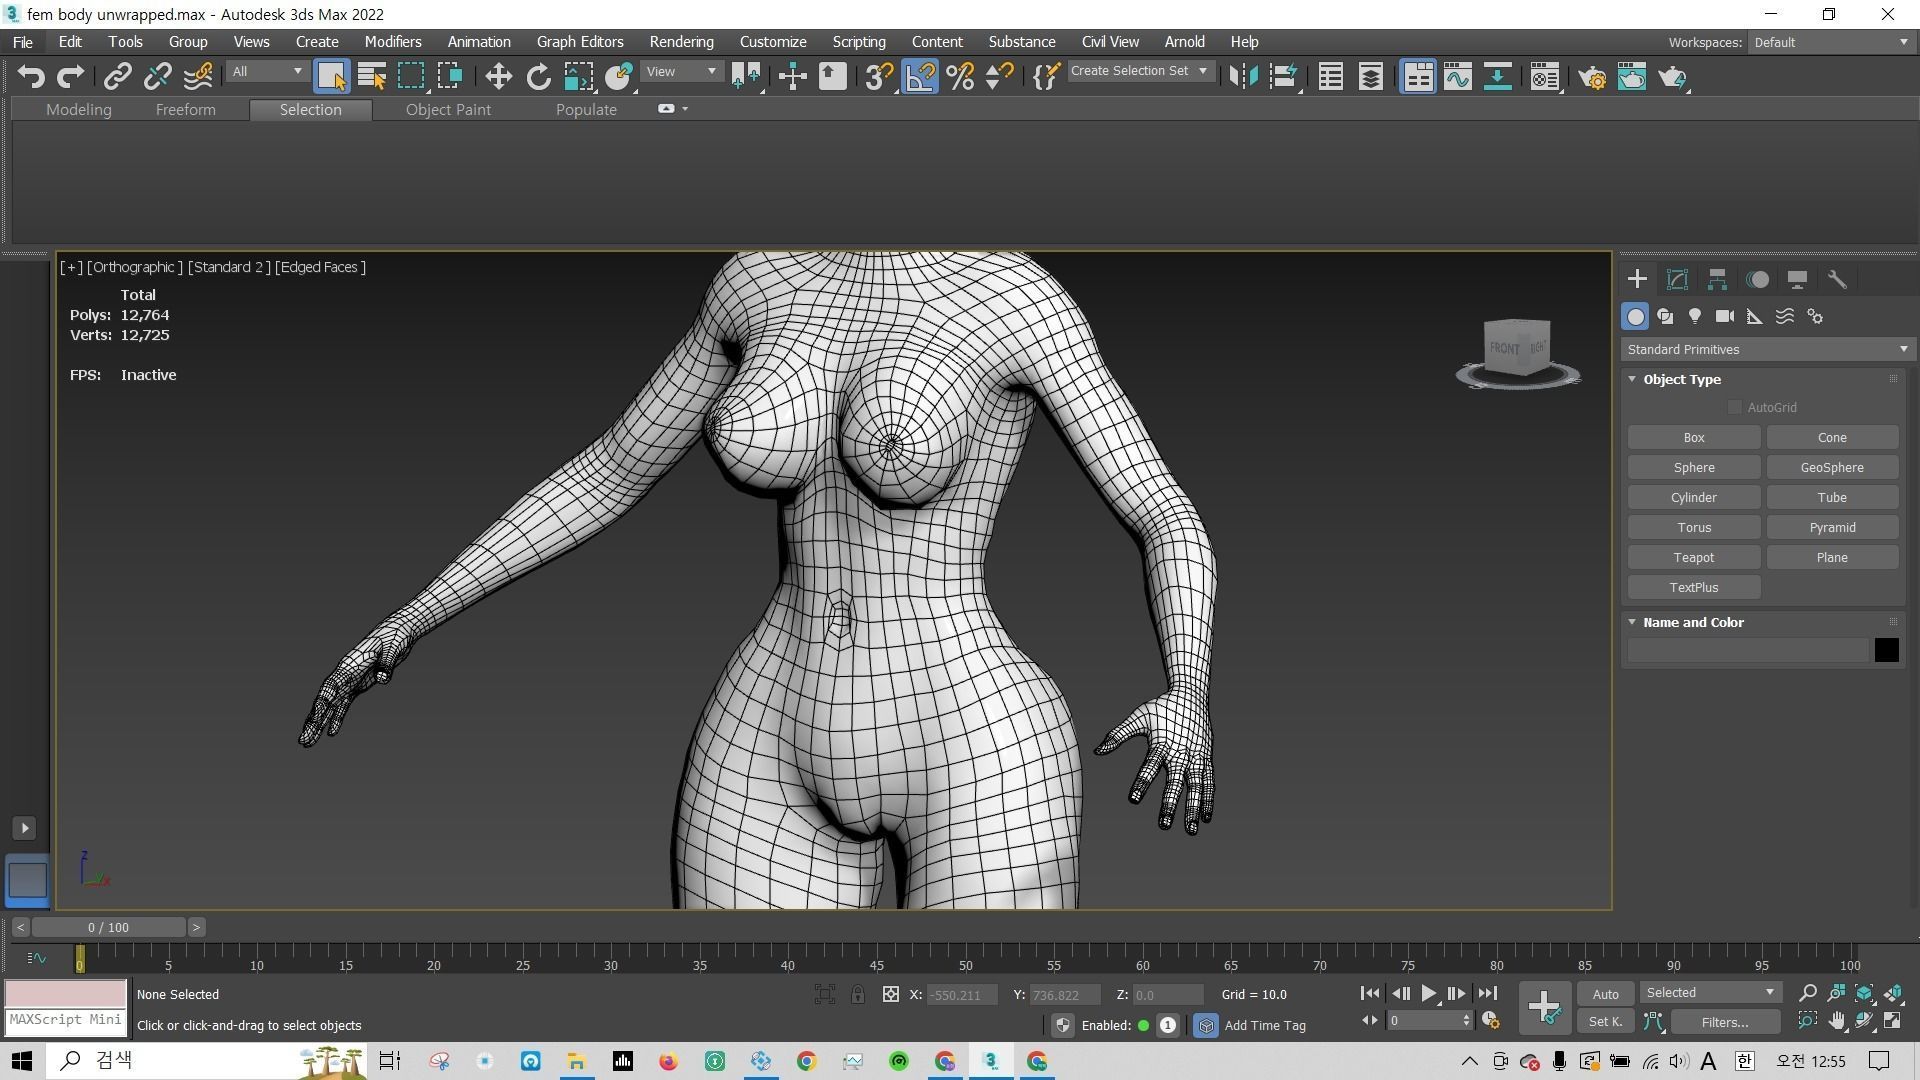Open the Modifiers menu
The width and height of the screenshot is (1920, 1080).
(x=393, y=42)
